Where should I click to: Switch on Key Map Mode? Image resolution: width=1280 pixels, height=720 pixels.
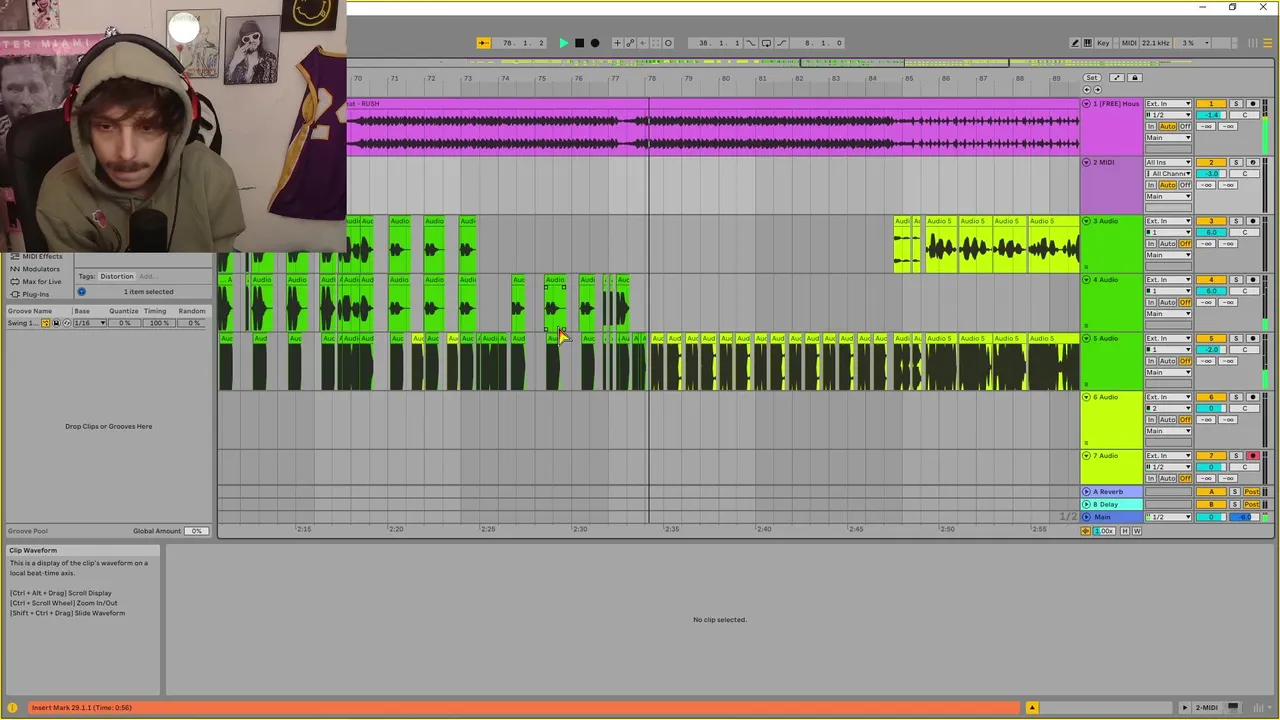1103,43
